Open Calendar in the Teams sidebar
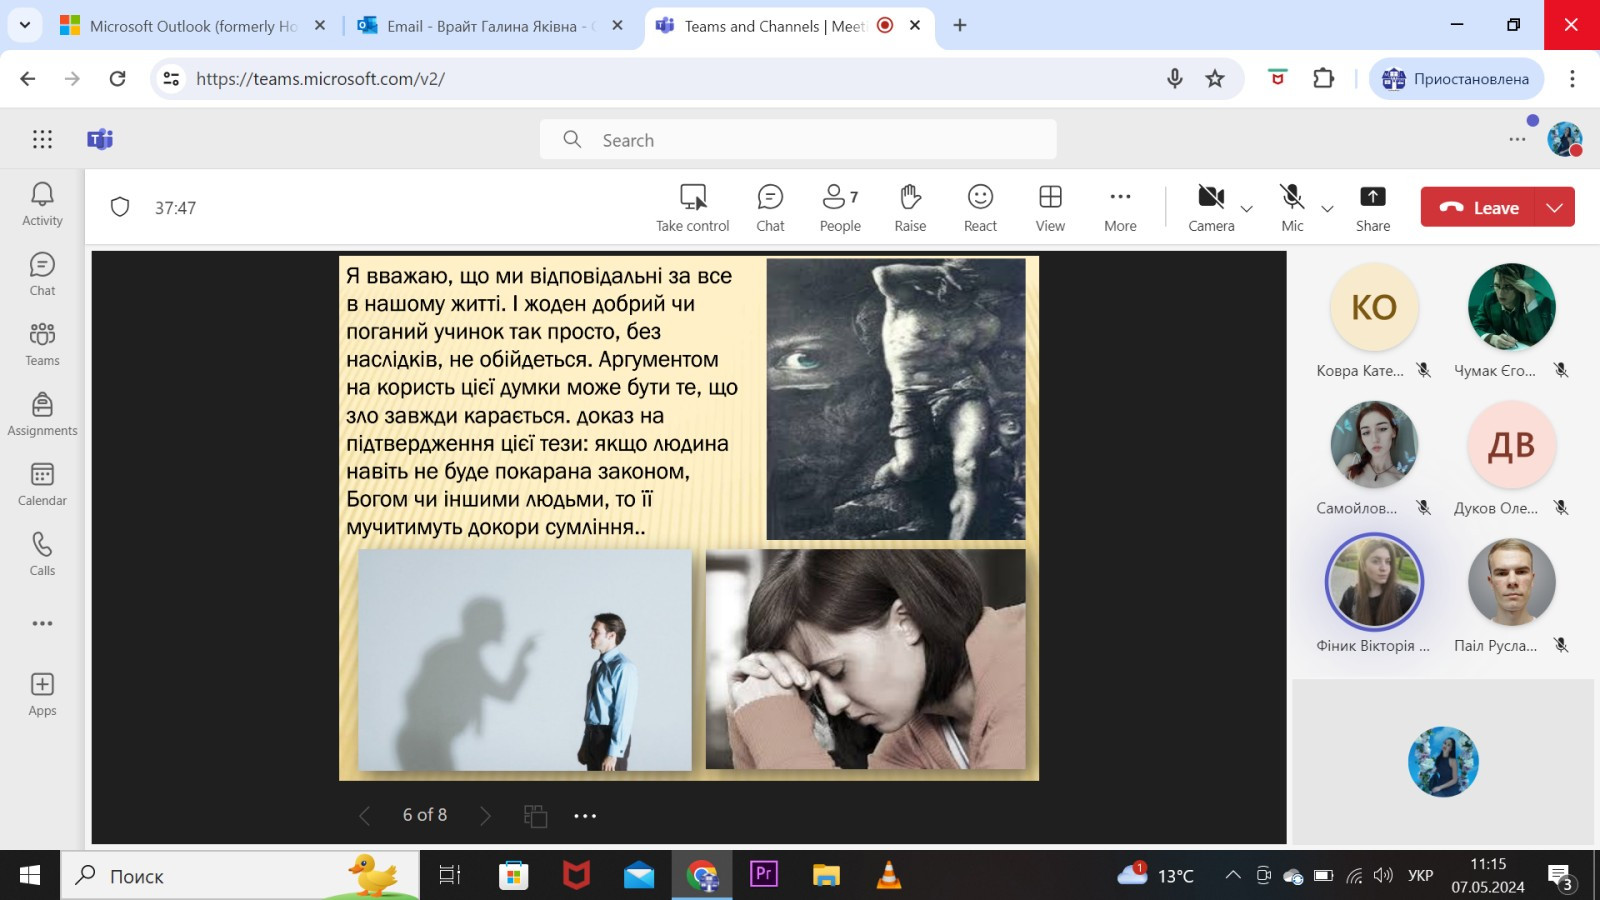 [42, 484]
